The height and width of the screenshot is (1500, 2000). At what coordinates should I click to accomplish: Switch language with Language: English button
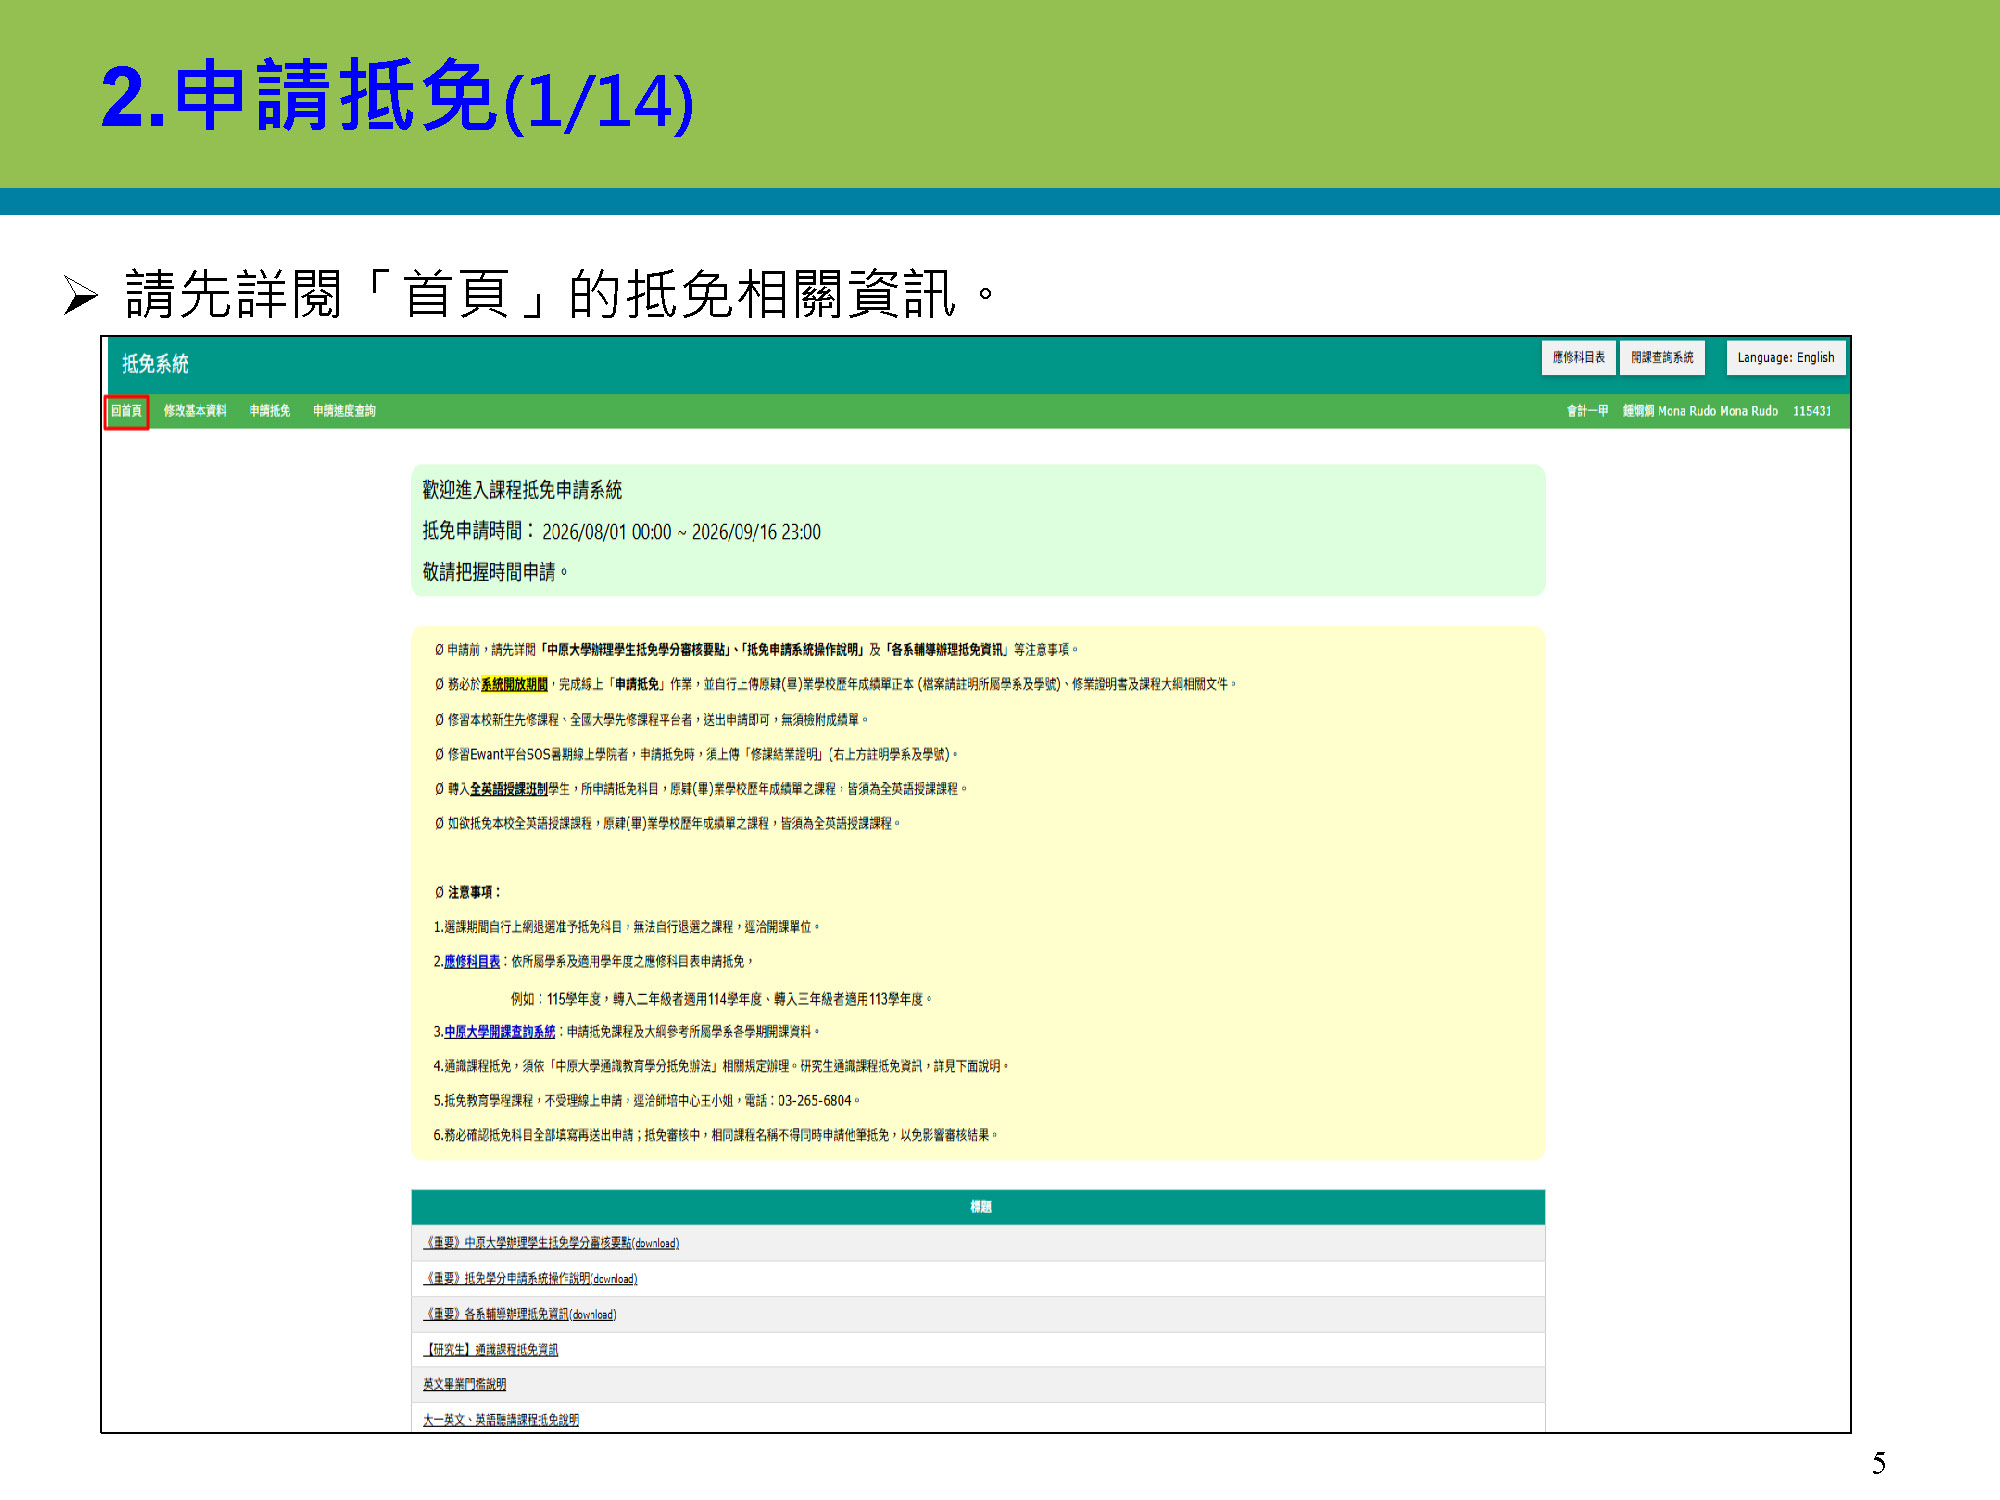[1786, 358]
